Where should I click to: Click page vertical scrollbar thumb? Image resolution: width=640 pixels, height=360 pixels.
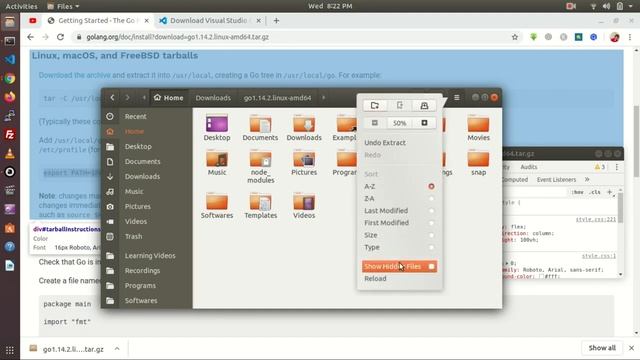pos(636,141)
